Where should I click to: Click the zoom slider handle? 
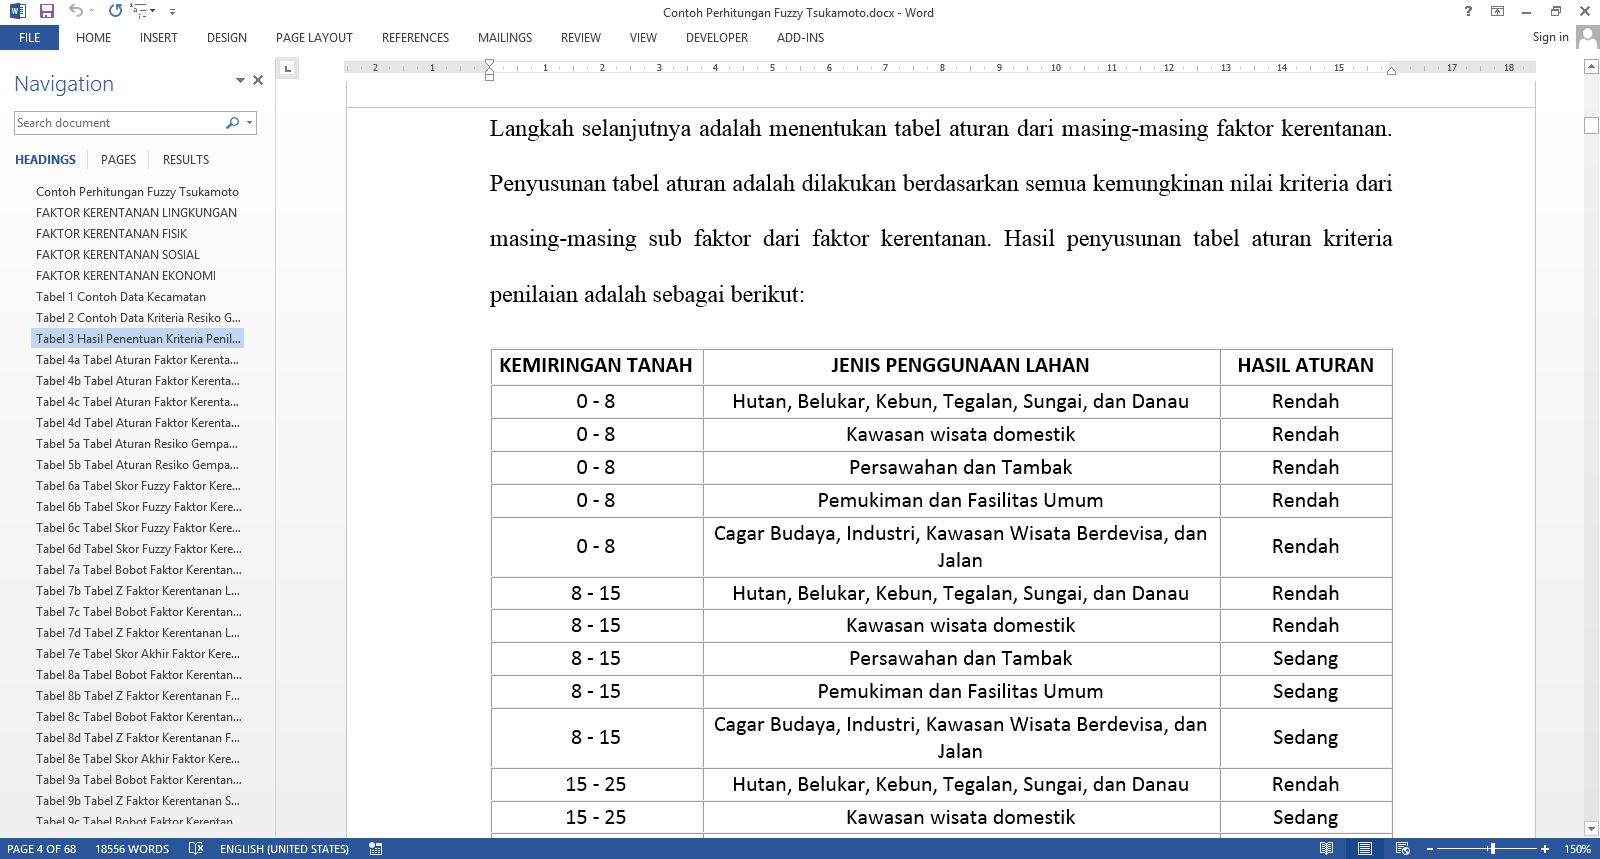click(1492, 849)
